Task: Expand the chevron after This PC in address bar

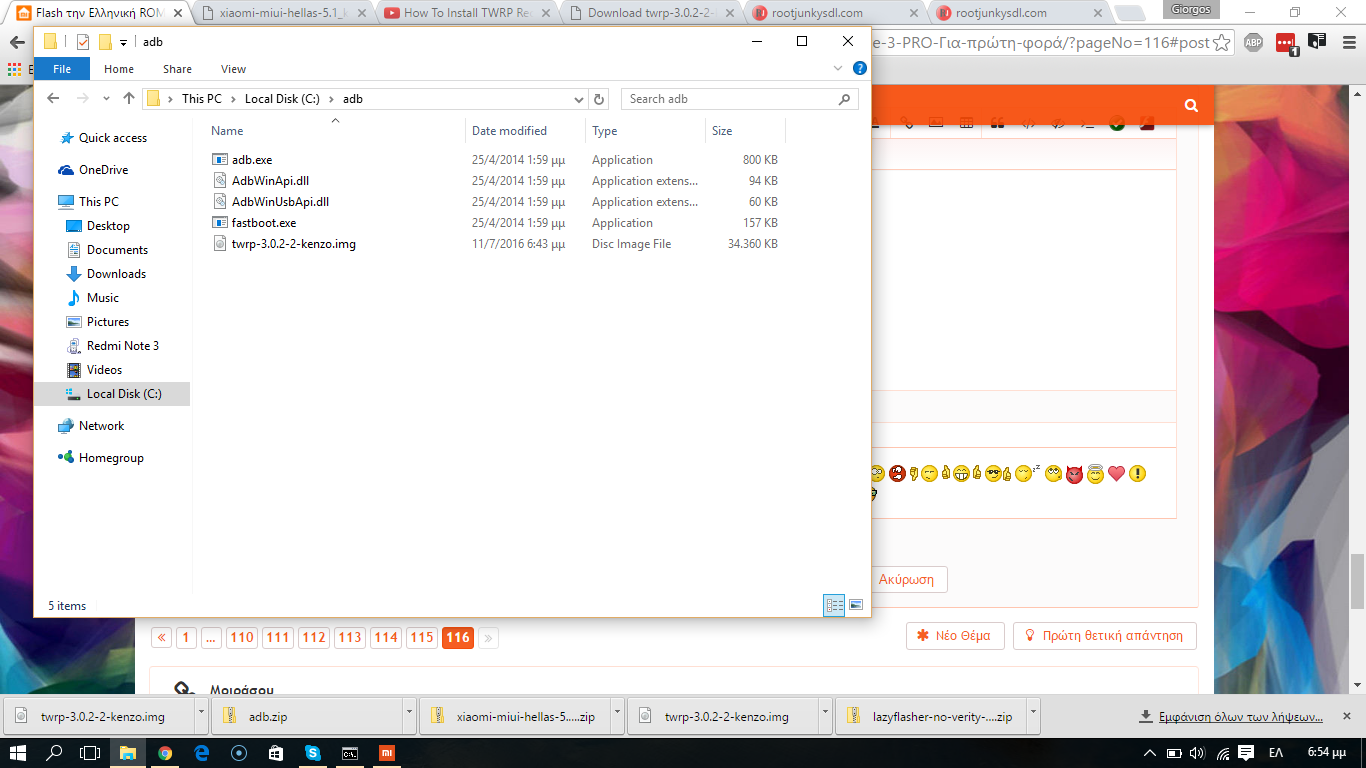Action: click(233, 99)
